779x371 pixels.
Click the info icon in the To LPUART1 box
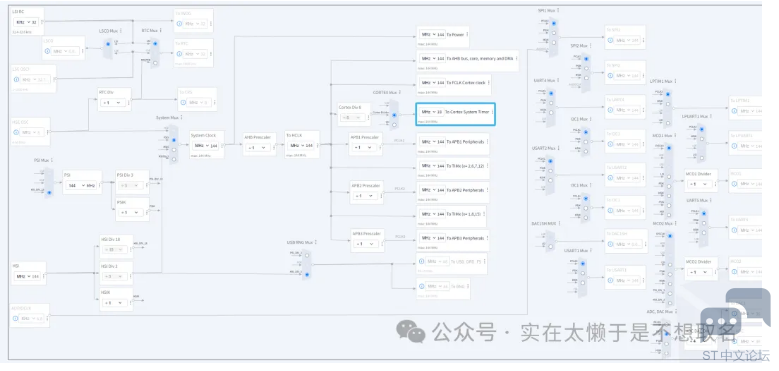click(734, 146)
